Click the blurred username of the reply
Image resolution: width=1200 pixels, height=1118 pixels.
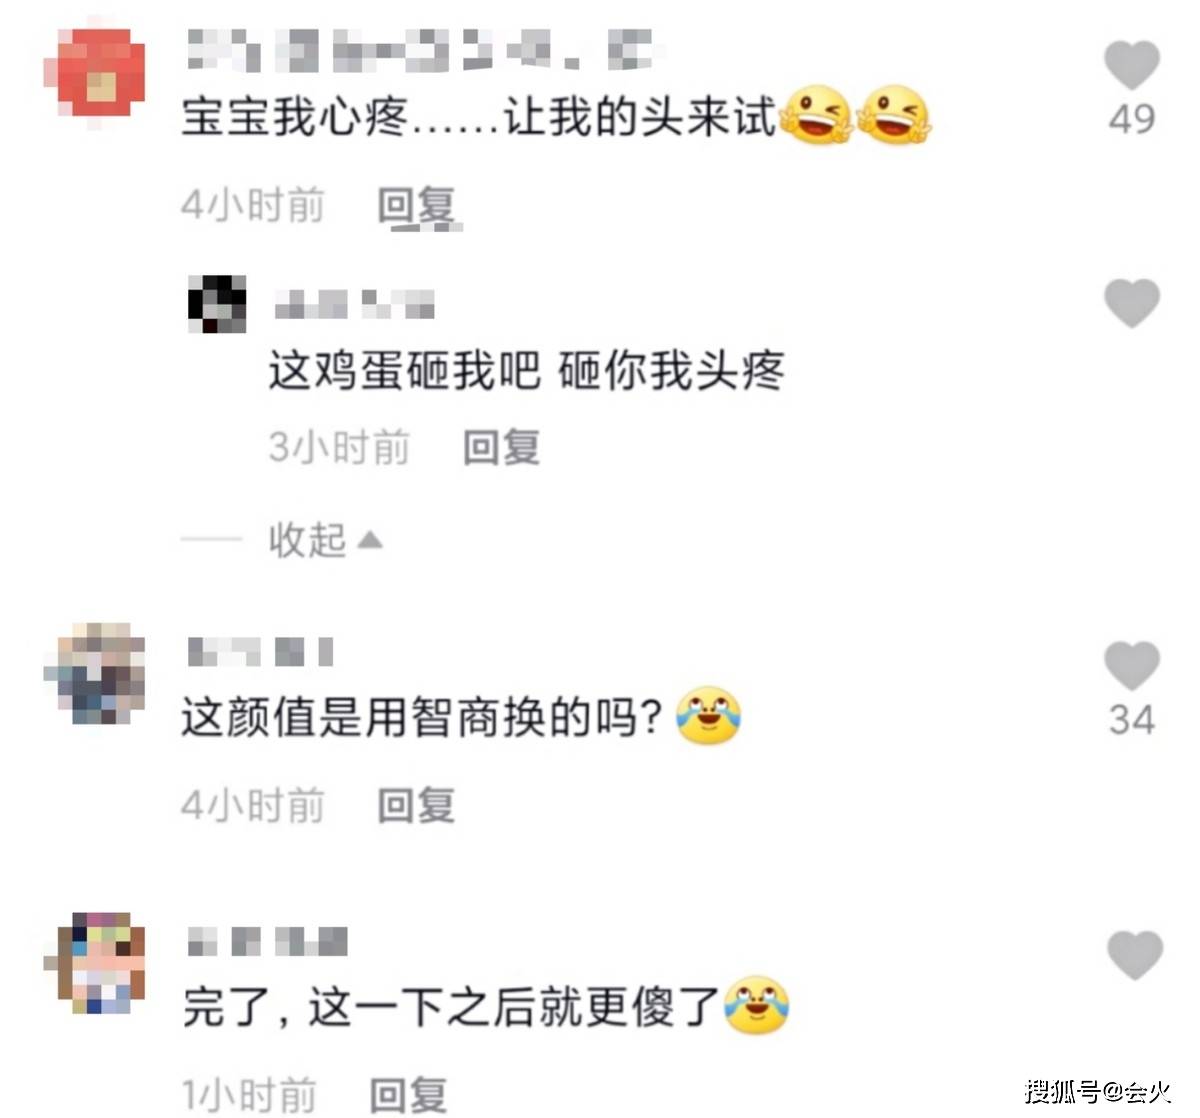pyautogui.click(x=355, y=304)
